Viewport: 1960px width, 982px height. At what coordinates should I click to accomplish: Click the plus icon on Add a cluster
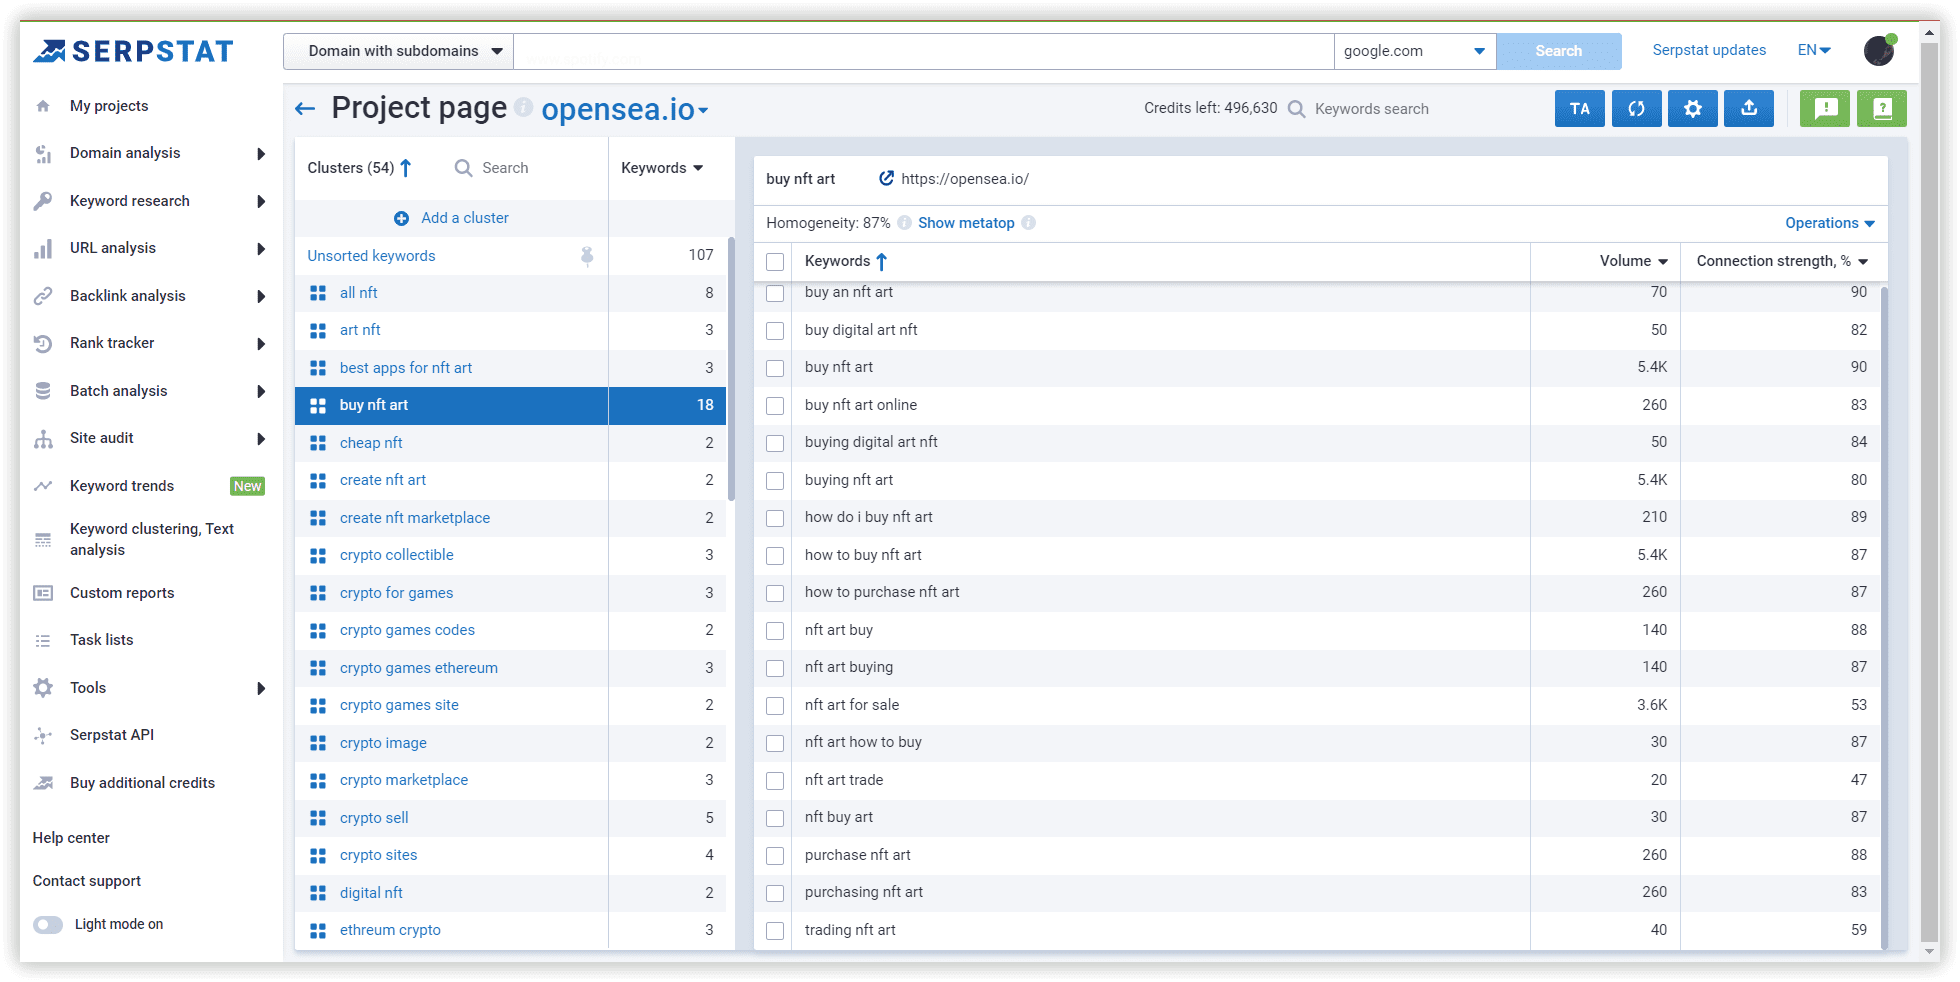(x=401, y=218)
